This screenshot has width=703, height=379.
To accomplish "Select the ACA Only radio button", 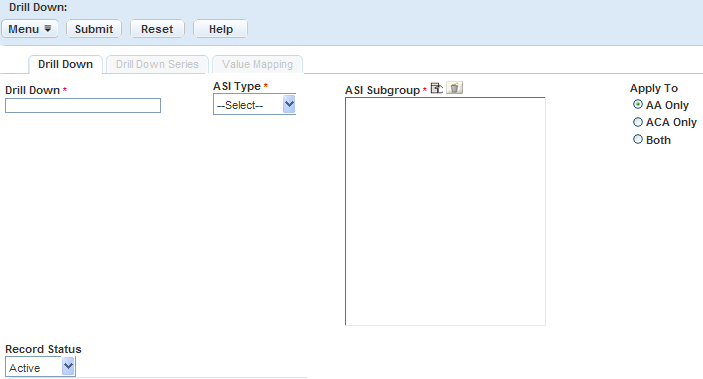I will click(638, 122).
